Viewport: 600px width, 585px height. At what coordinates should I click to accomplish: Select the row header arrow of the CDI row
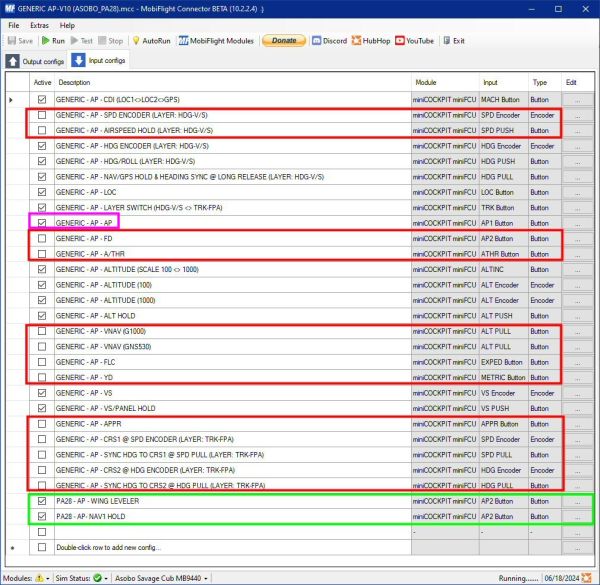(11, 100)
